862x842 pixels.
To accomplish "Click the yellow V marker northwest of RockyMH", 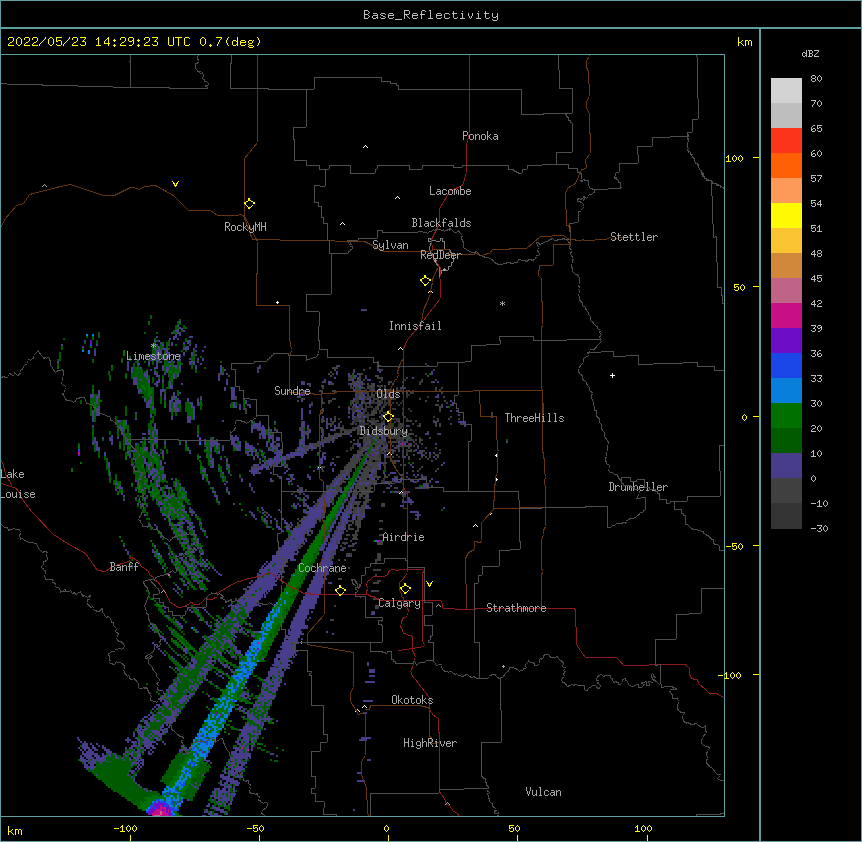I will (175, 184).
